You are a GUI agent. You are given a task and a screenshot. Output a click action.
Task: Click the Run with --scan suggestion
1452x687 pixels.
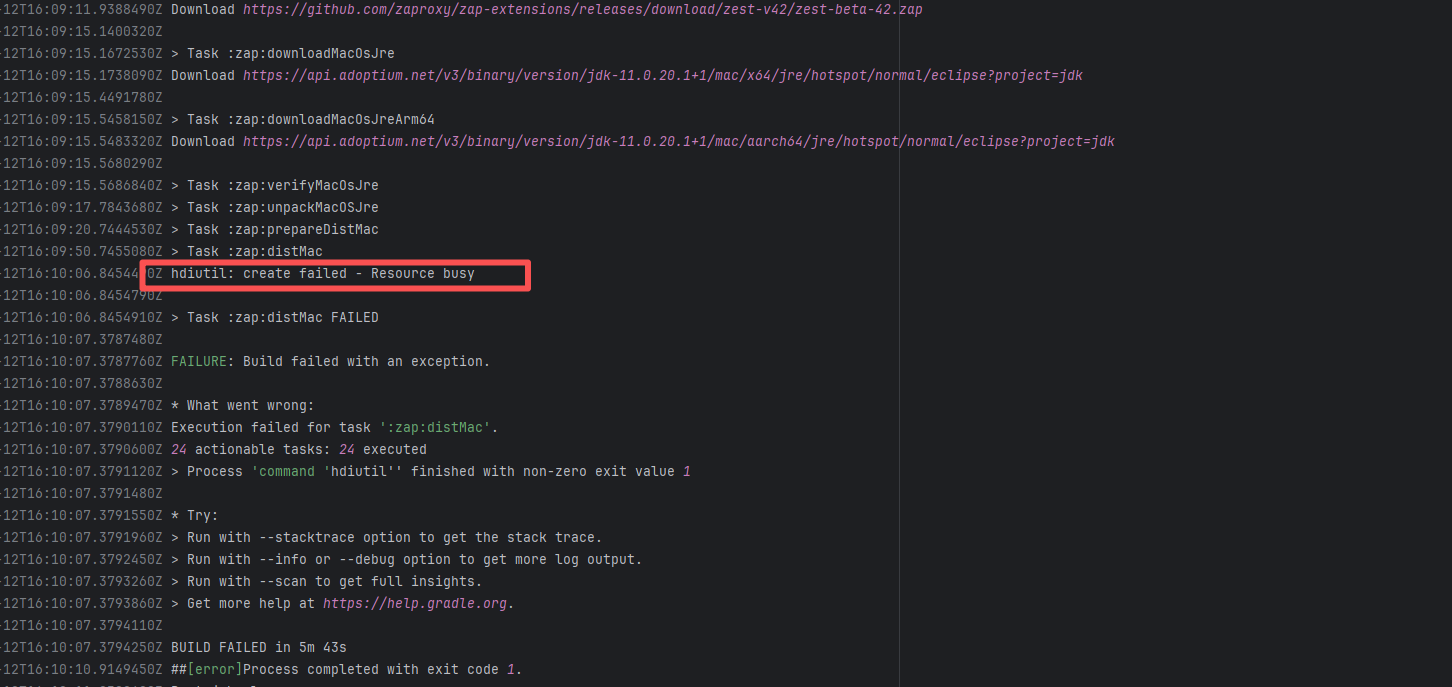point(334,581)
